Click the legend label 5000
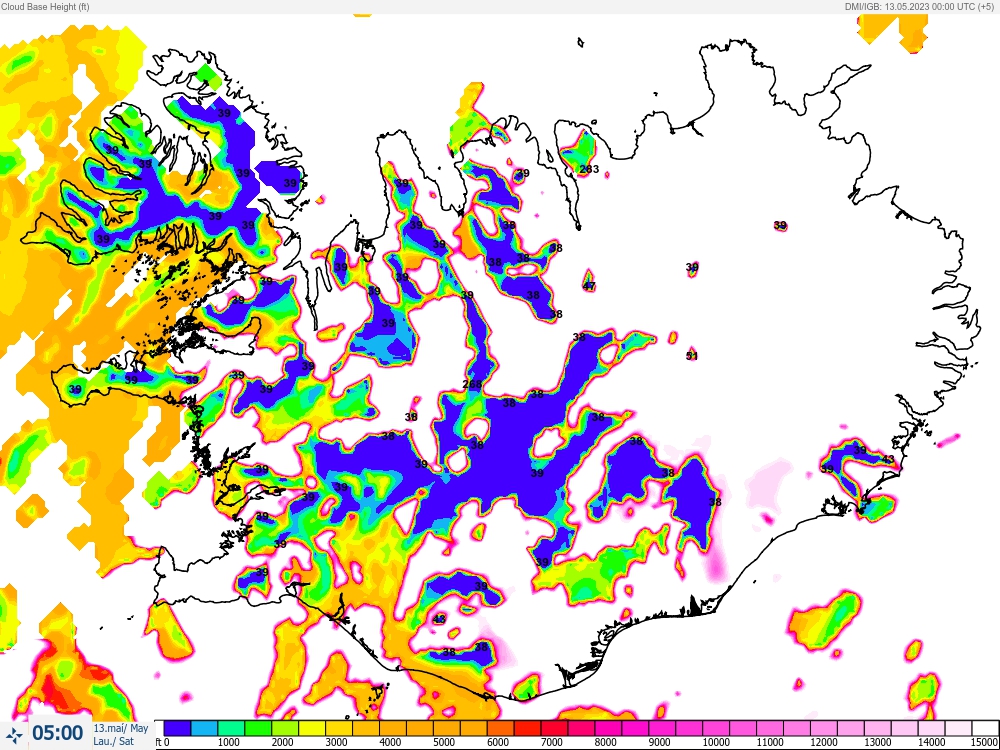1000x750 pixels. pos(444,742)
